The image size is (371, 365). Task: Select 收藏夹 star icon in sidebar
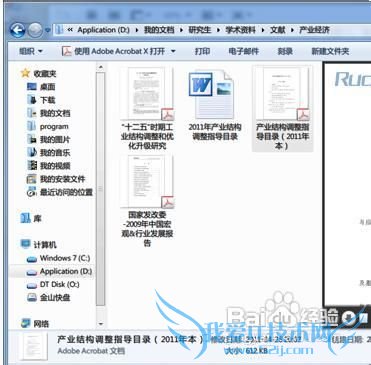pyautogui.click(x=25, y=73)
